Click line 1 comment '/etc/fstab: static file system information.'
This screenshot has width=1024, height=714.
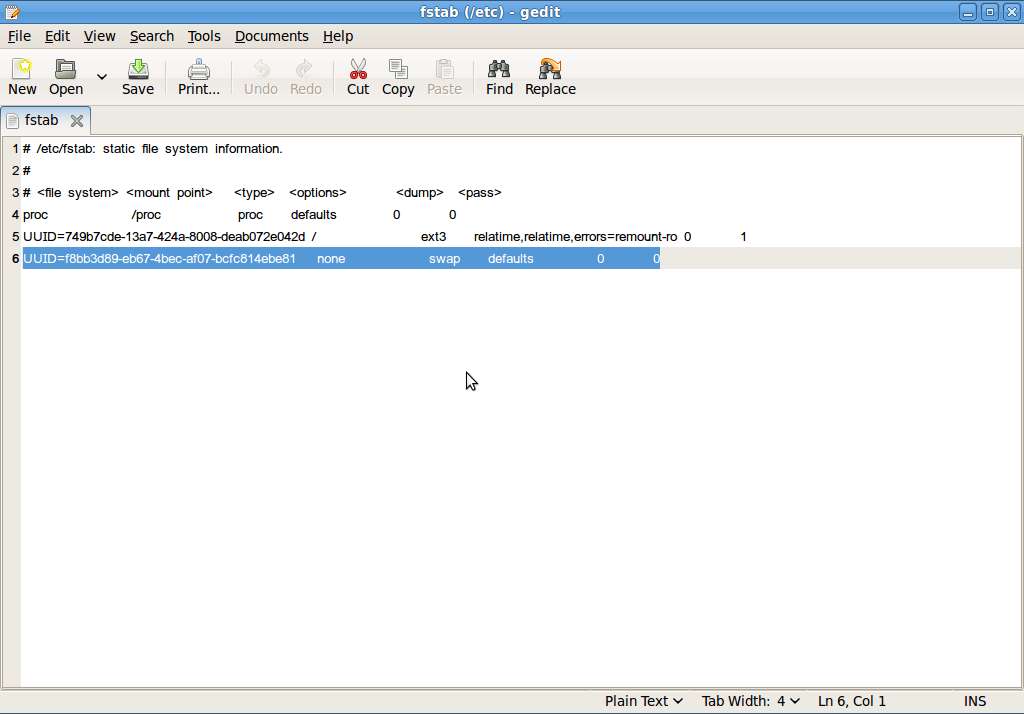pos(159,149)
